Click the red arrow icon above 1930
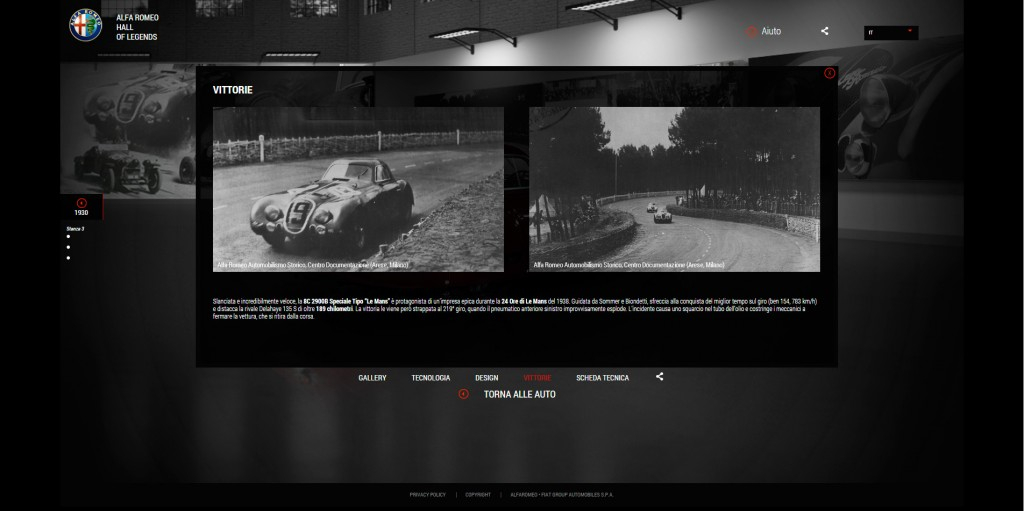 tap(82, 203)
